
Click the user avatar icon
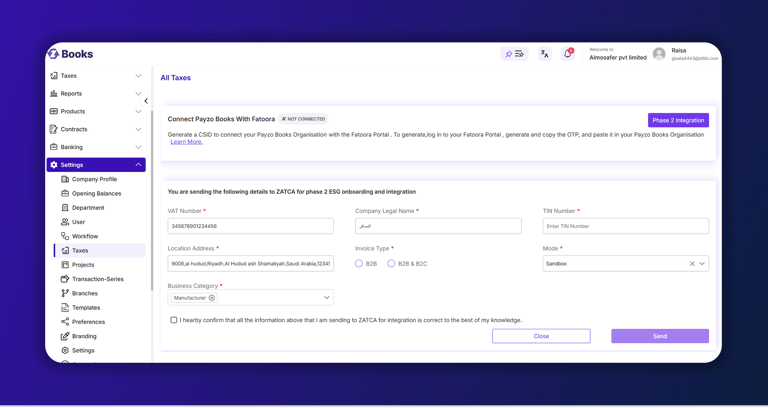659,54
